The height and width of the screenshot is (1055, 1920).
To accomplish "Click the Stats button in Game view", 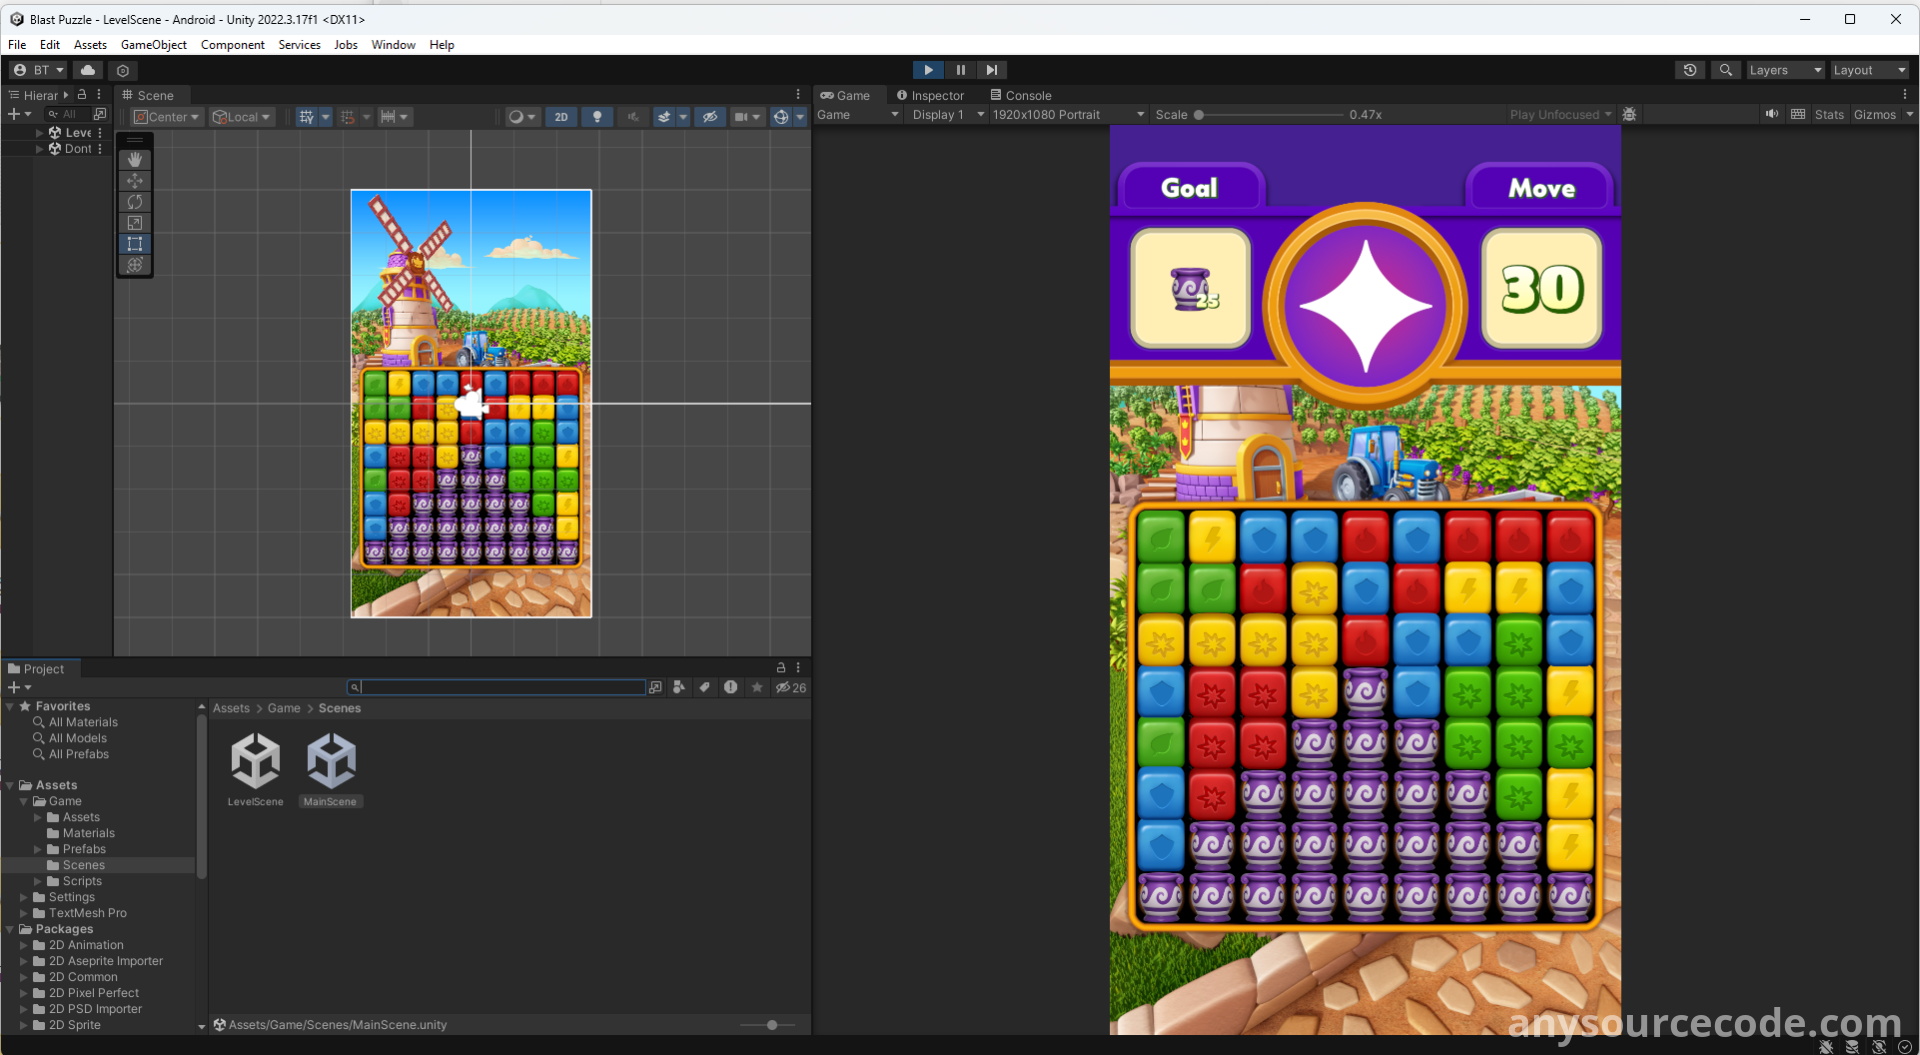I will point(1829,114).
